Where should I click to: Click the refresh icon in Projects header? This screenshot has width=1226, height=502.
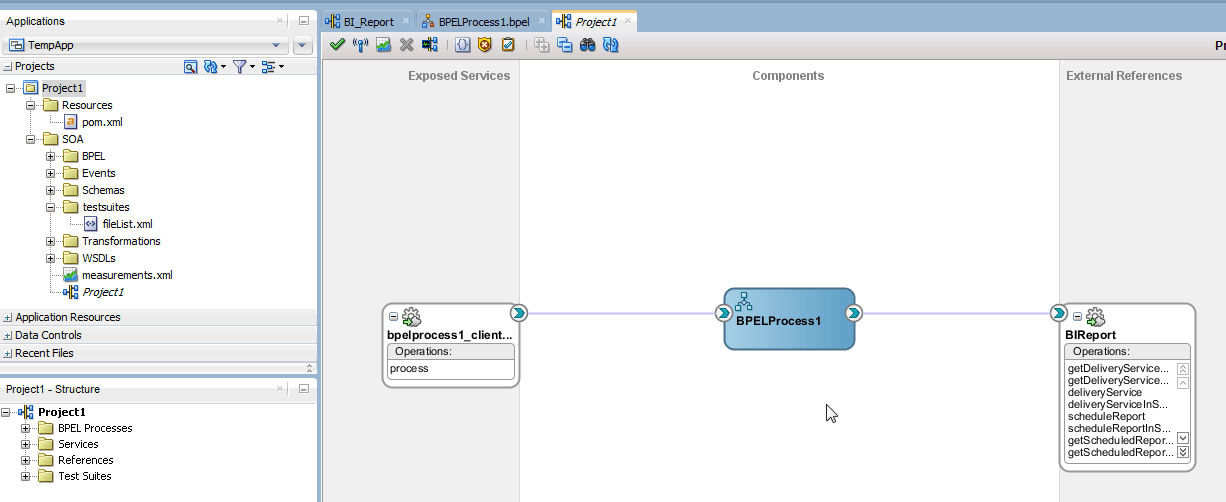click(210, 67)
